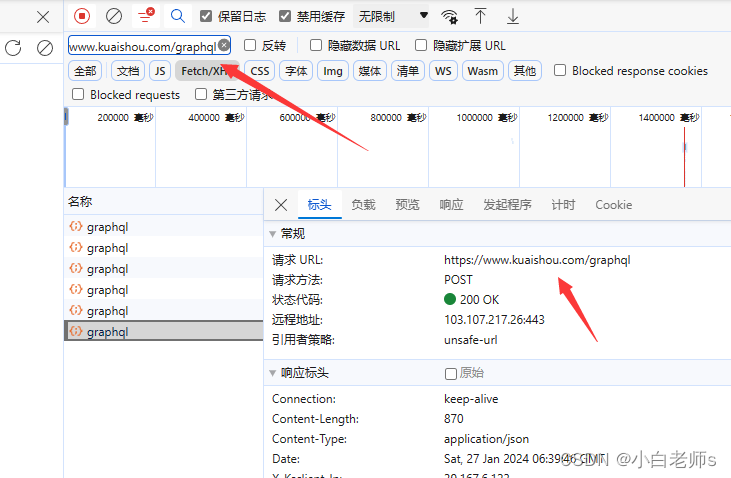The height and width of the screenshot is (478, 731).
Task: Click the 200 OK status value
Action: pyautogui.click(x=479, y=299)
